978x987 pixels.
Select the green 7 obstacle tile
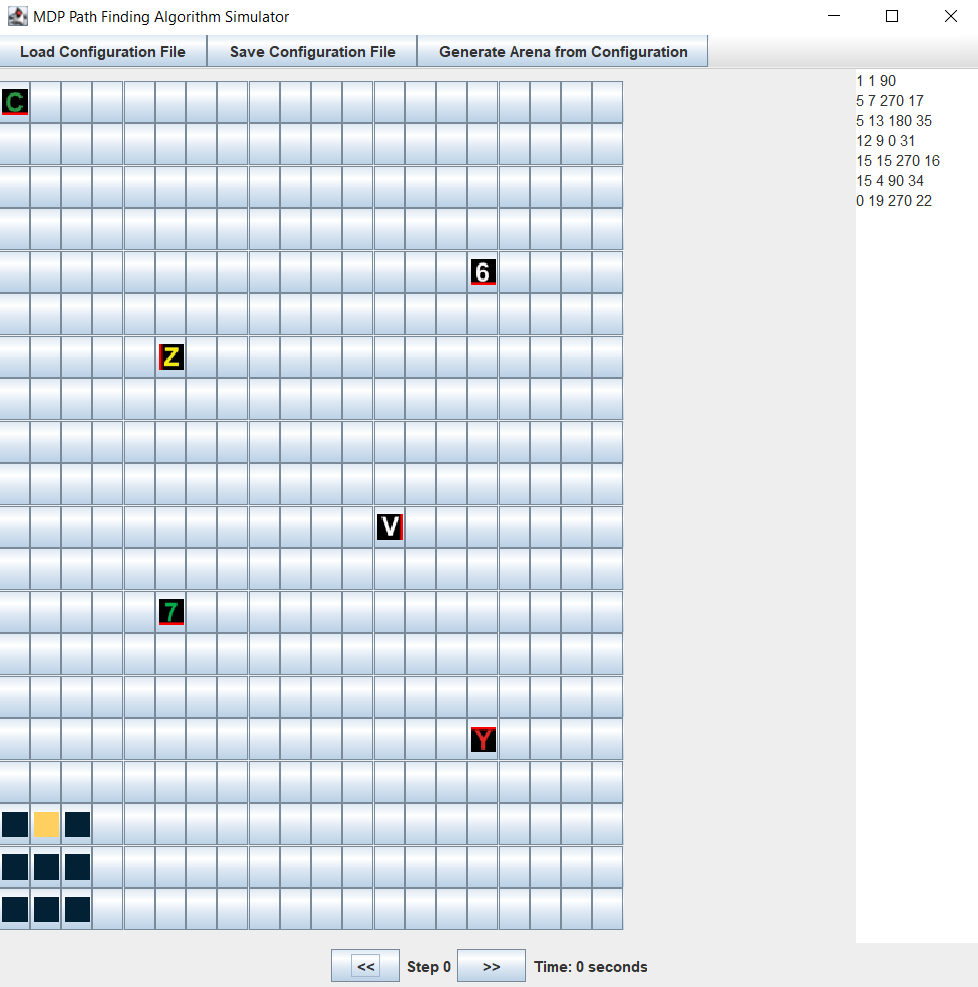(x=171, y=612)
